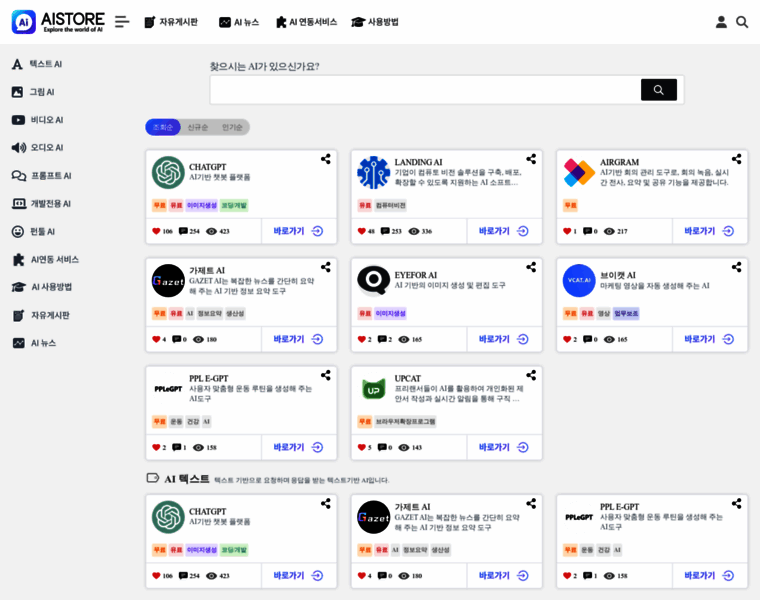Screen dimensions: 760x600
Task: Select 자유게시판 in sidebar
Action: click(41, 315)
